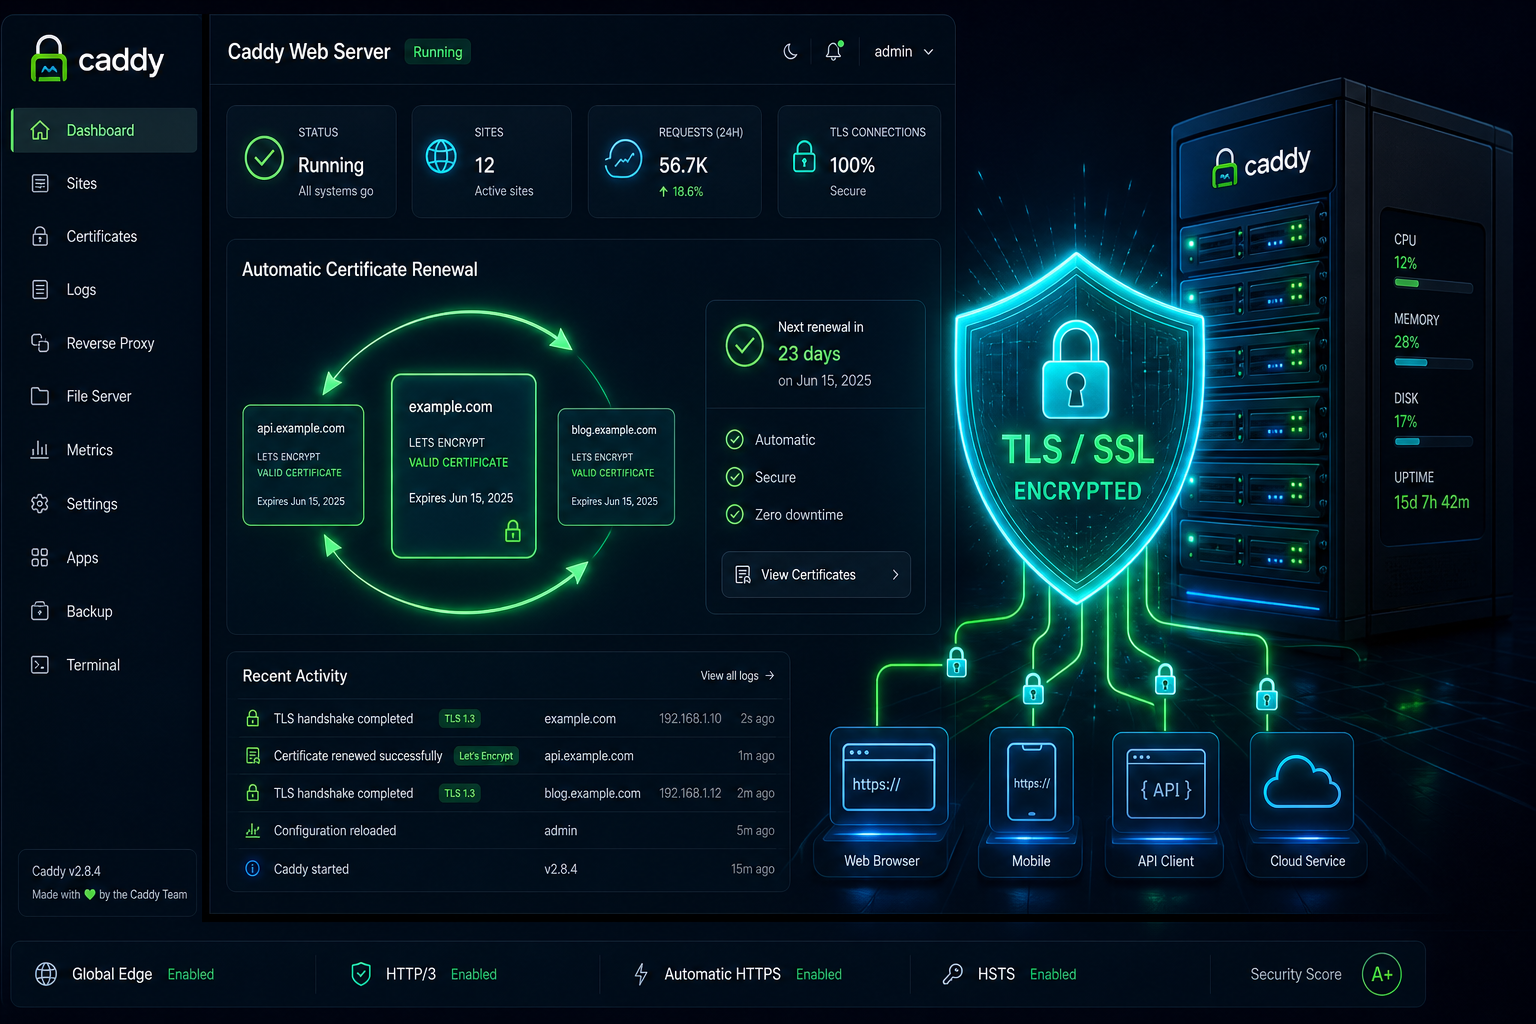The height and width of the screenshot is (1024, 1536).
Task: Click the TLS Connections lock icon
Action: point(804,156)
